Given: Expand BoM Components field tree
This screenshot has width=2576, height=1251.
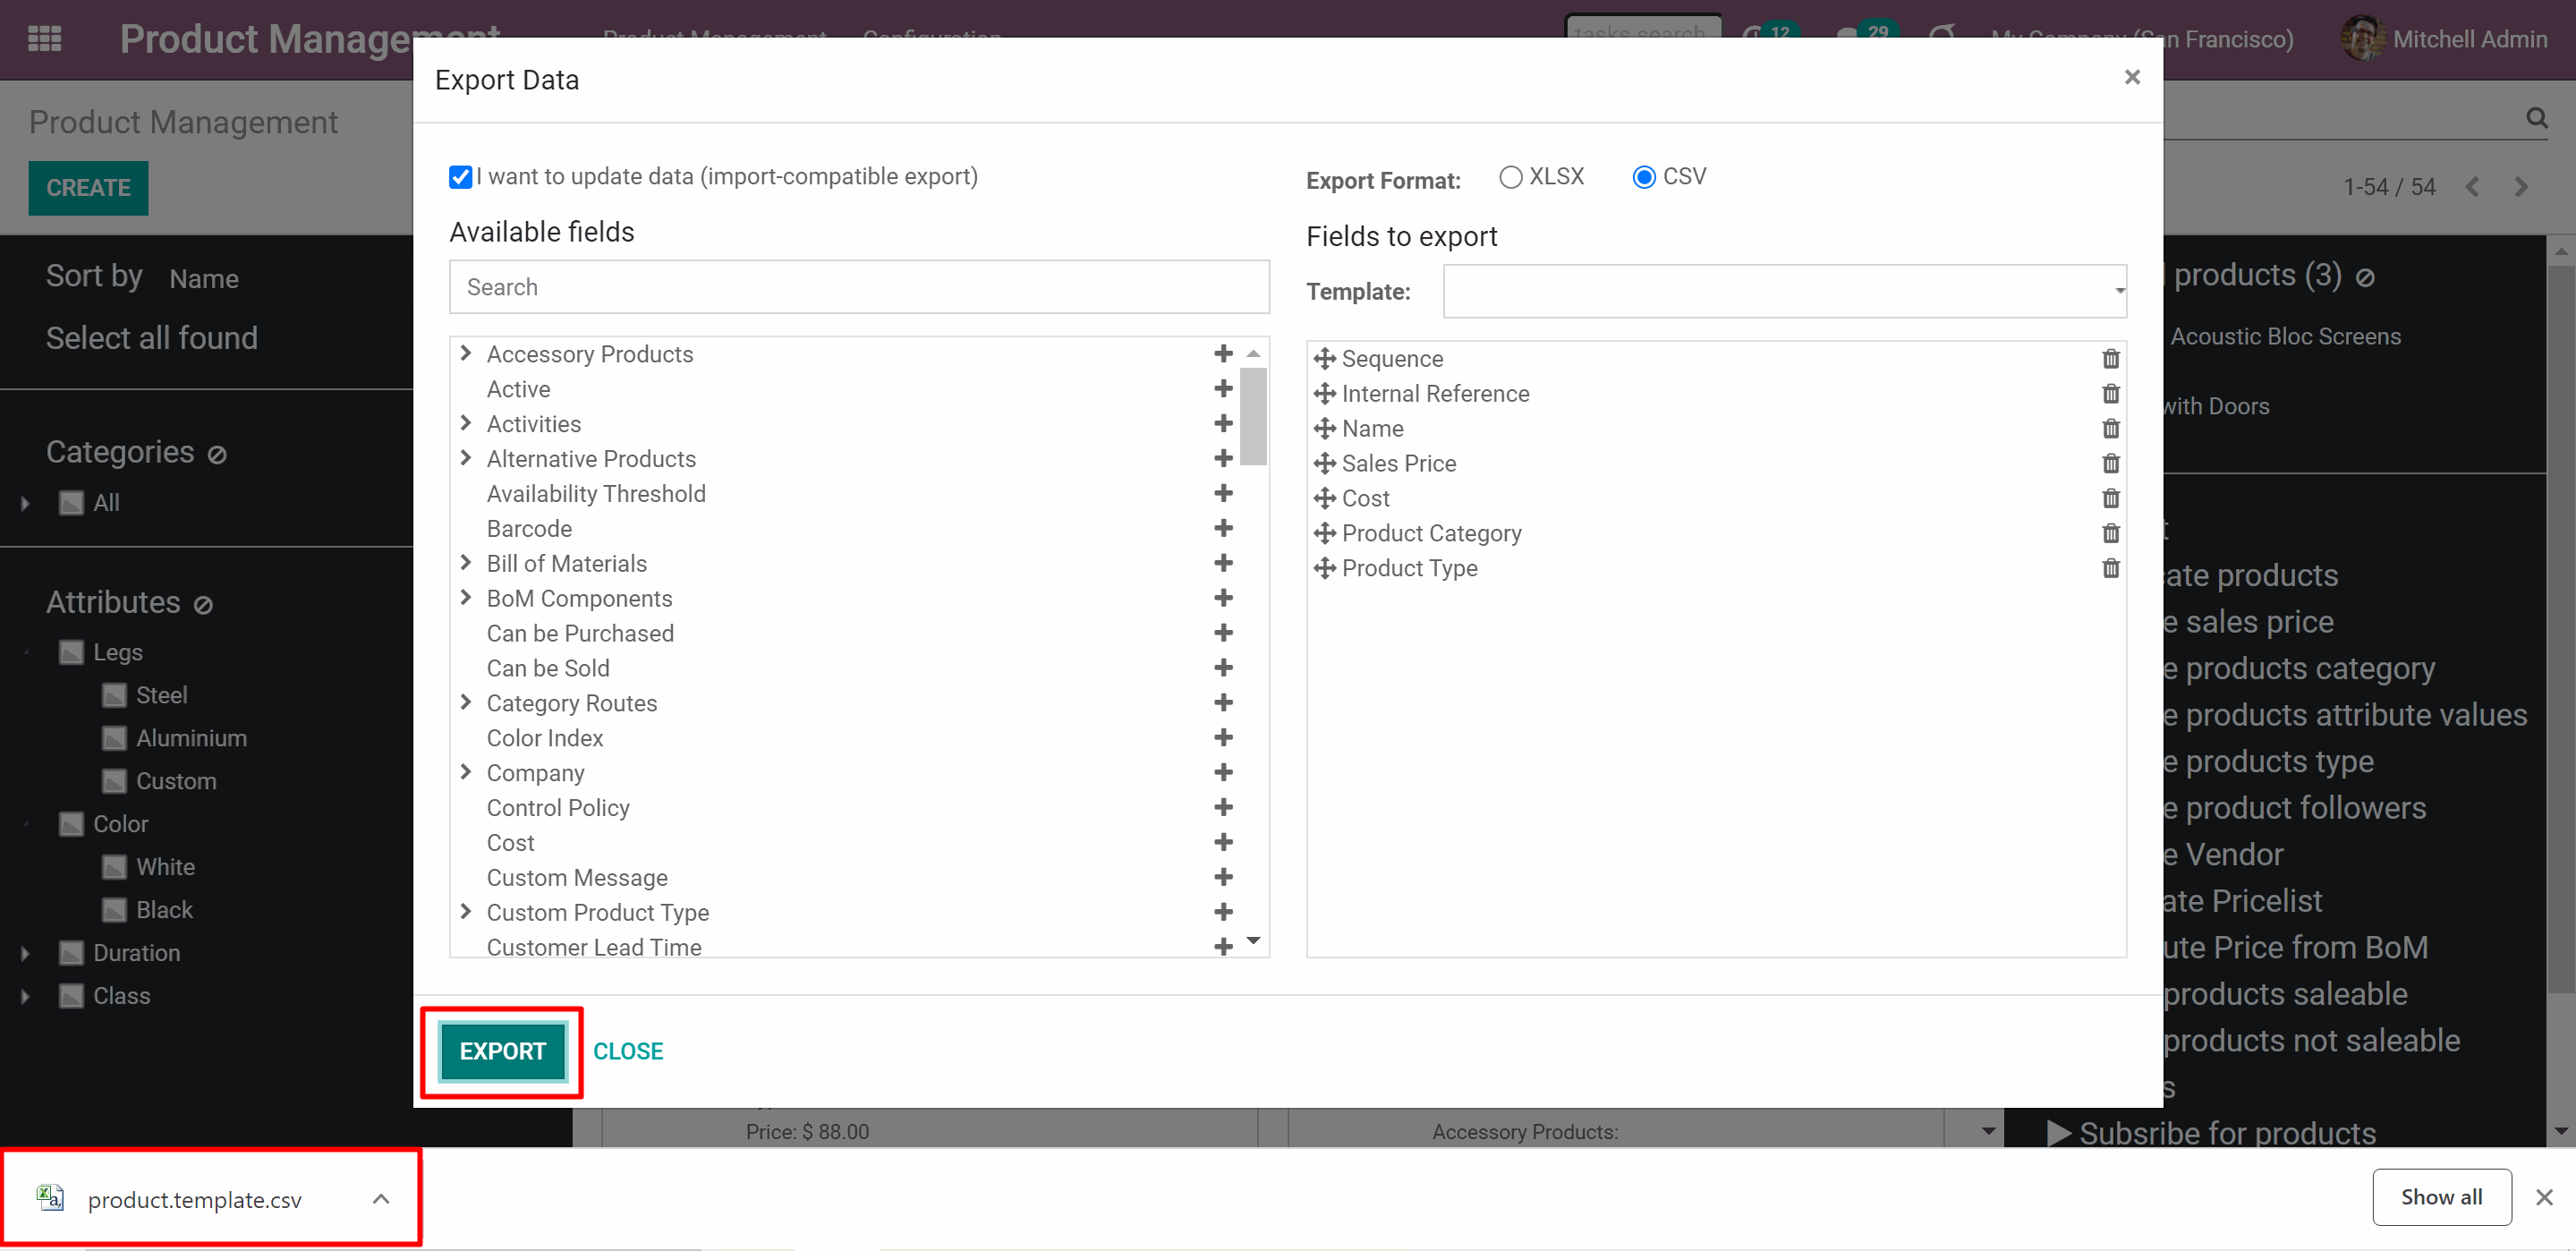Looking at the screenshot, I should coord(466,598).
